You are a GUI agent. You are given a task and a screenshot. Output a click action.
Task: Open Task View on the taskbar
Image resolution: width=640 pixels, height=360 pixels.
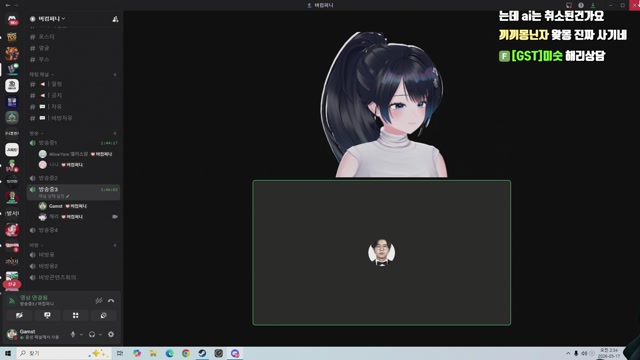(x=120, y=353)
